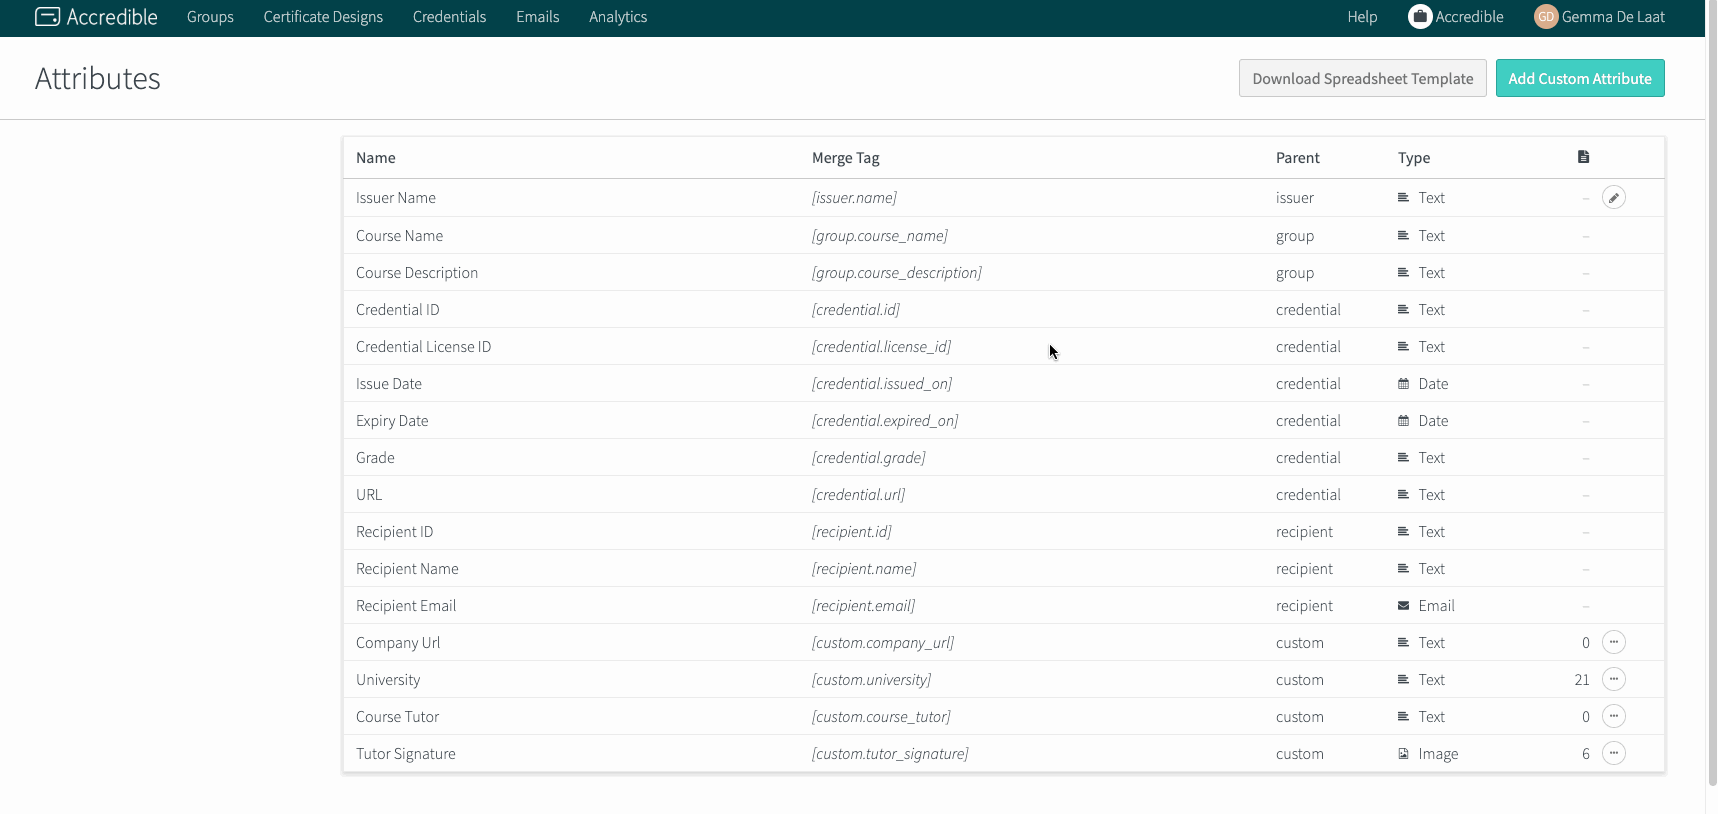Click the document icon in the table header
Image resolution: width=1718 pixels, height=814 pixels.
coord(1583,157)
